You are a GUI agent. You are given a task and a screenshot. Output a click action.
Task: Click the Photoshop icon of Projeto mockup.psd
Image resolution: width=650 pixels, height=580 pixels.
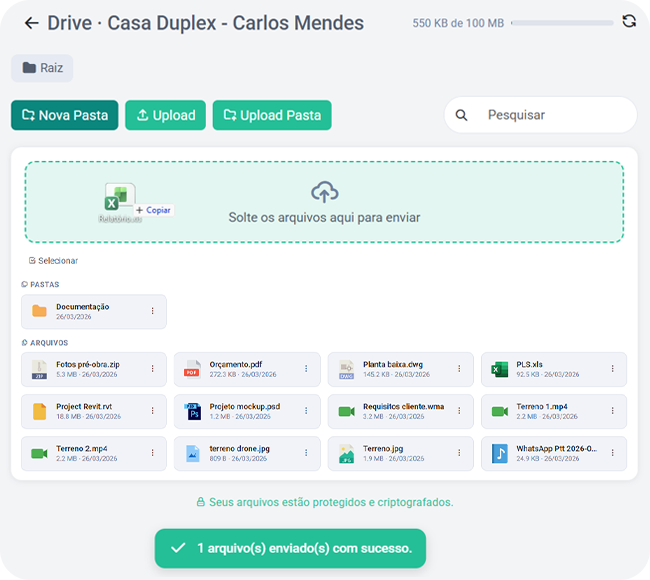click(x=193, y=411)
